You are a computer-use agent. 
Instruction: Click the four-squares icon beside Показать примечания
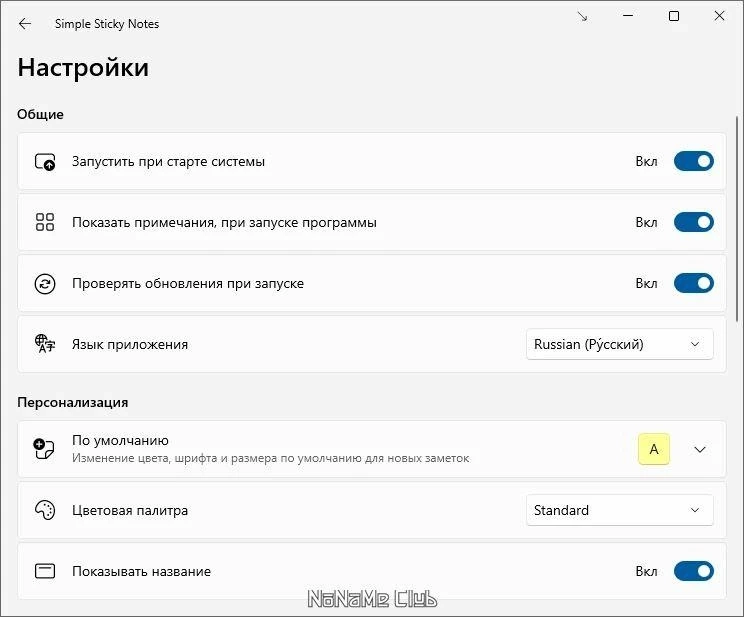pos(45,222)
